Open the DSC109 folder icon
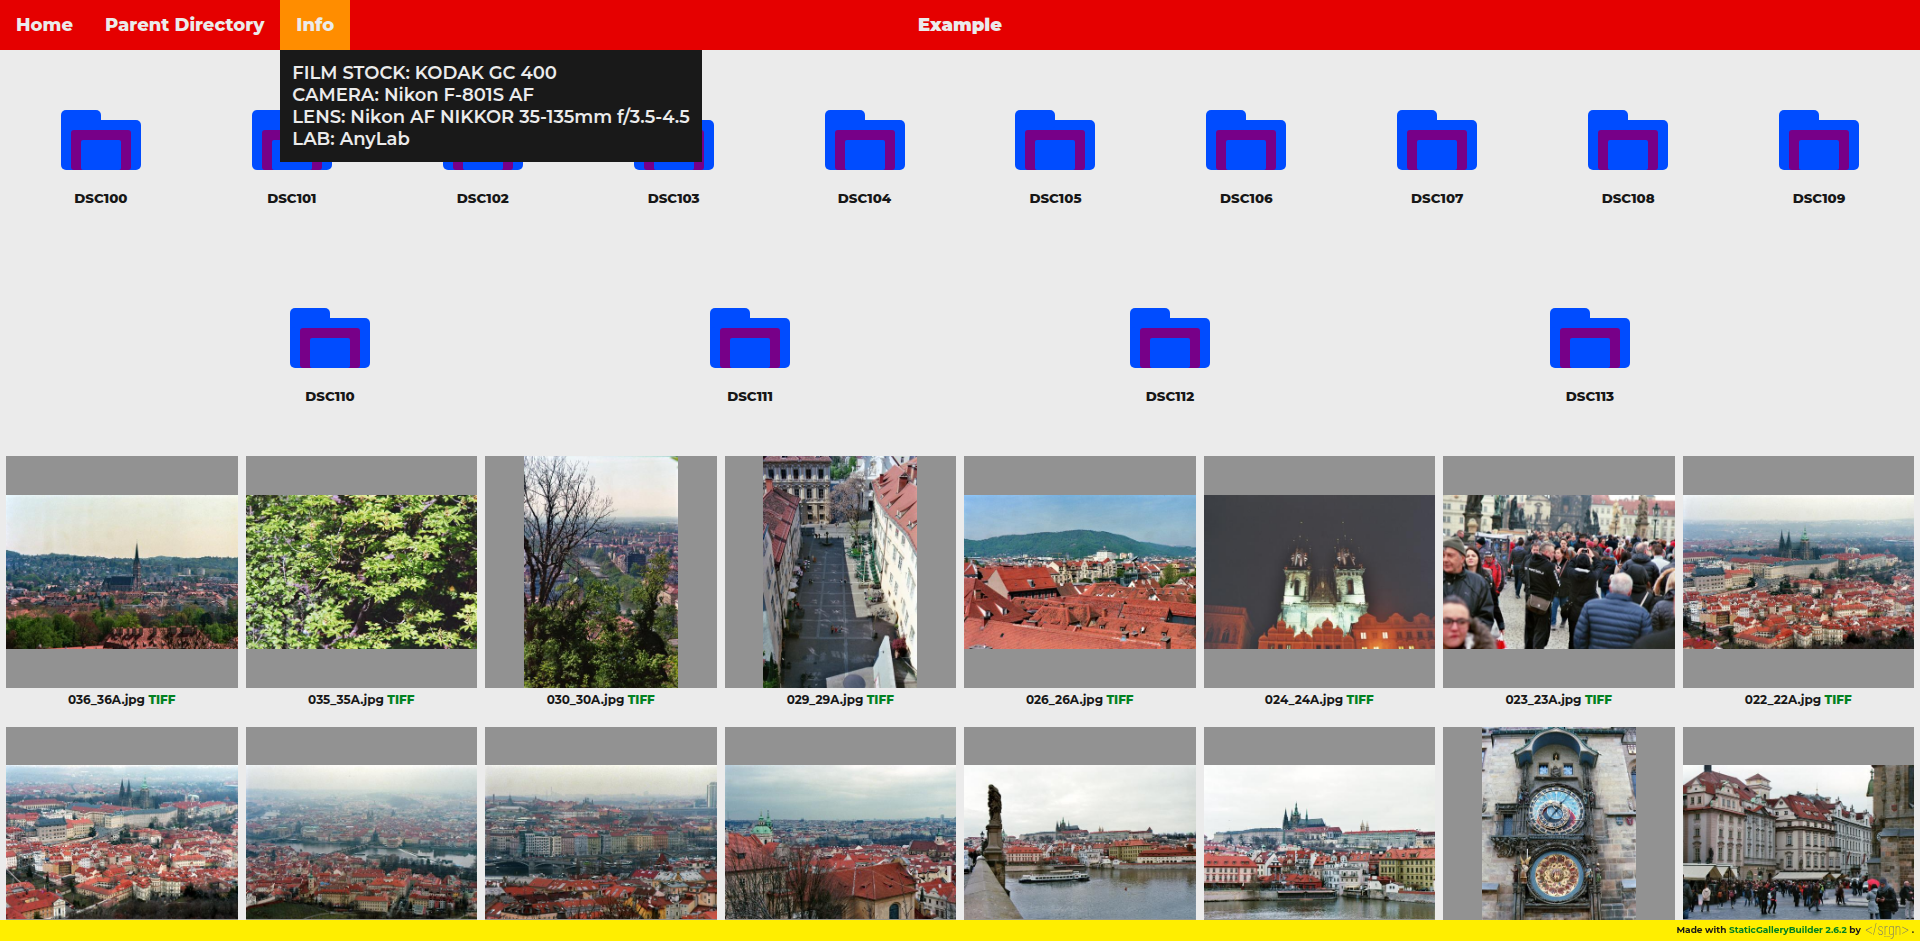The image size is (1920, 941). [x=1818, y=141]
